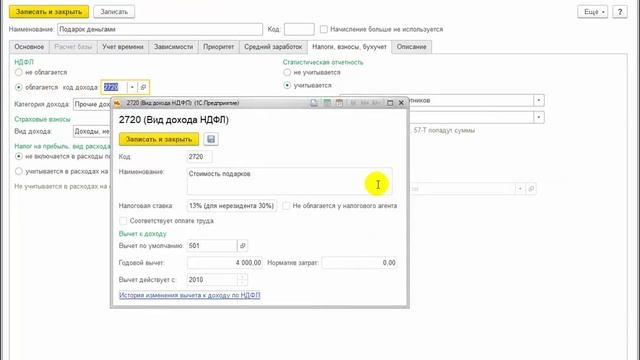The image size is (640, 360).
Task: Click the код дохода field showing 2720
Action: click(114, 87)
